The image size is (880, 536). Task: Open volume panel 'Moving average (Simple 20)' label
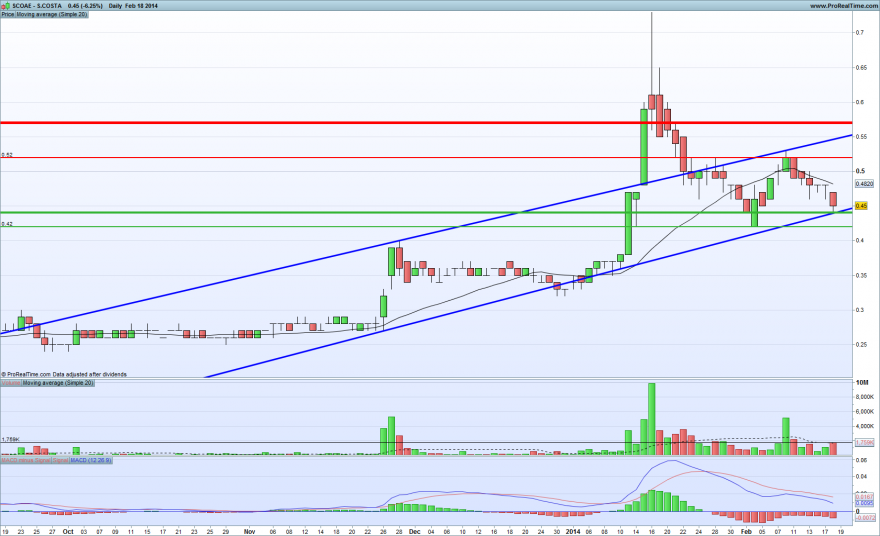[58, 383]
